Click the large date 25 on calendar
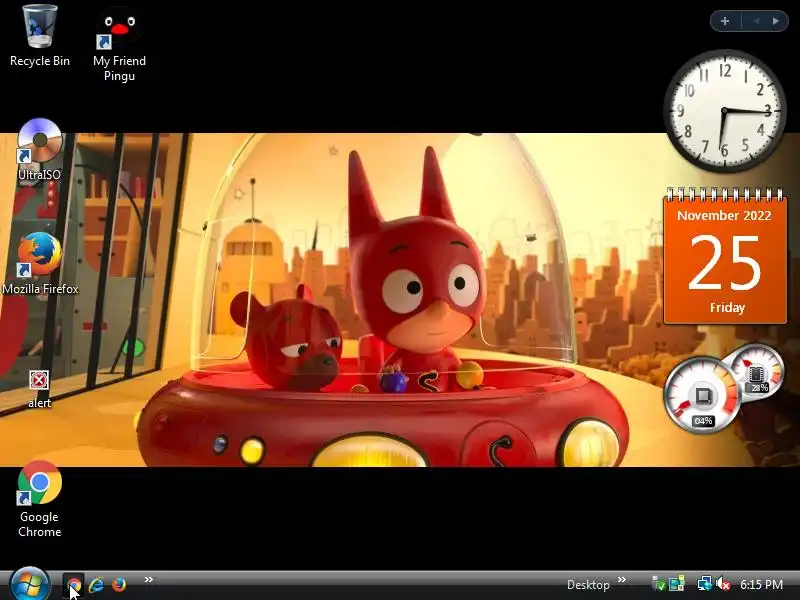This screenshot has width=800, height=600. click(724, 263)
